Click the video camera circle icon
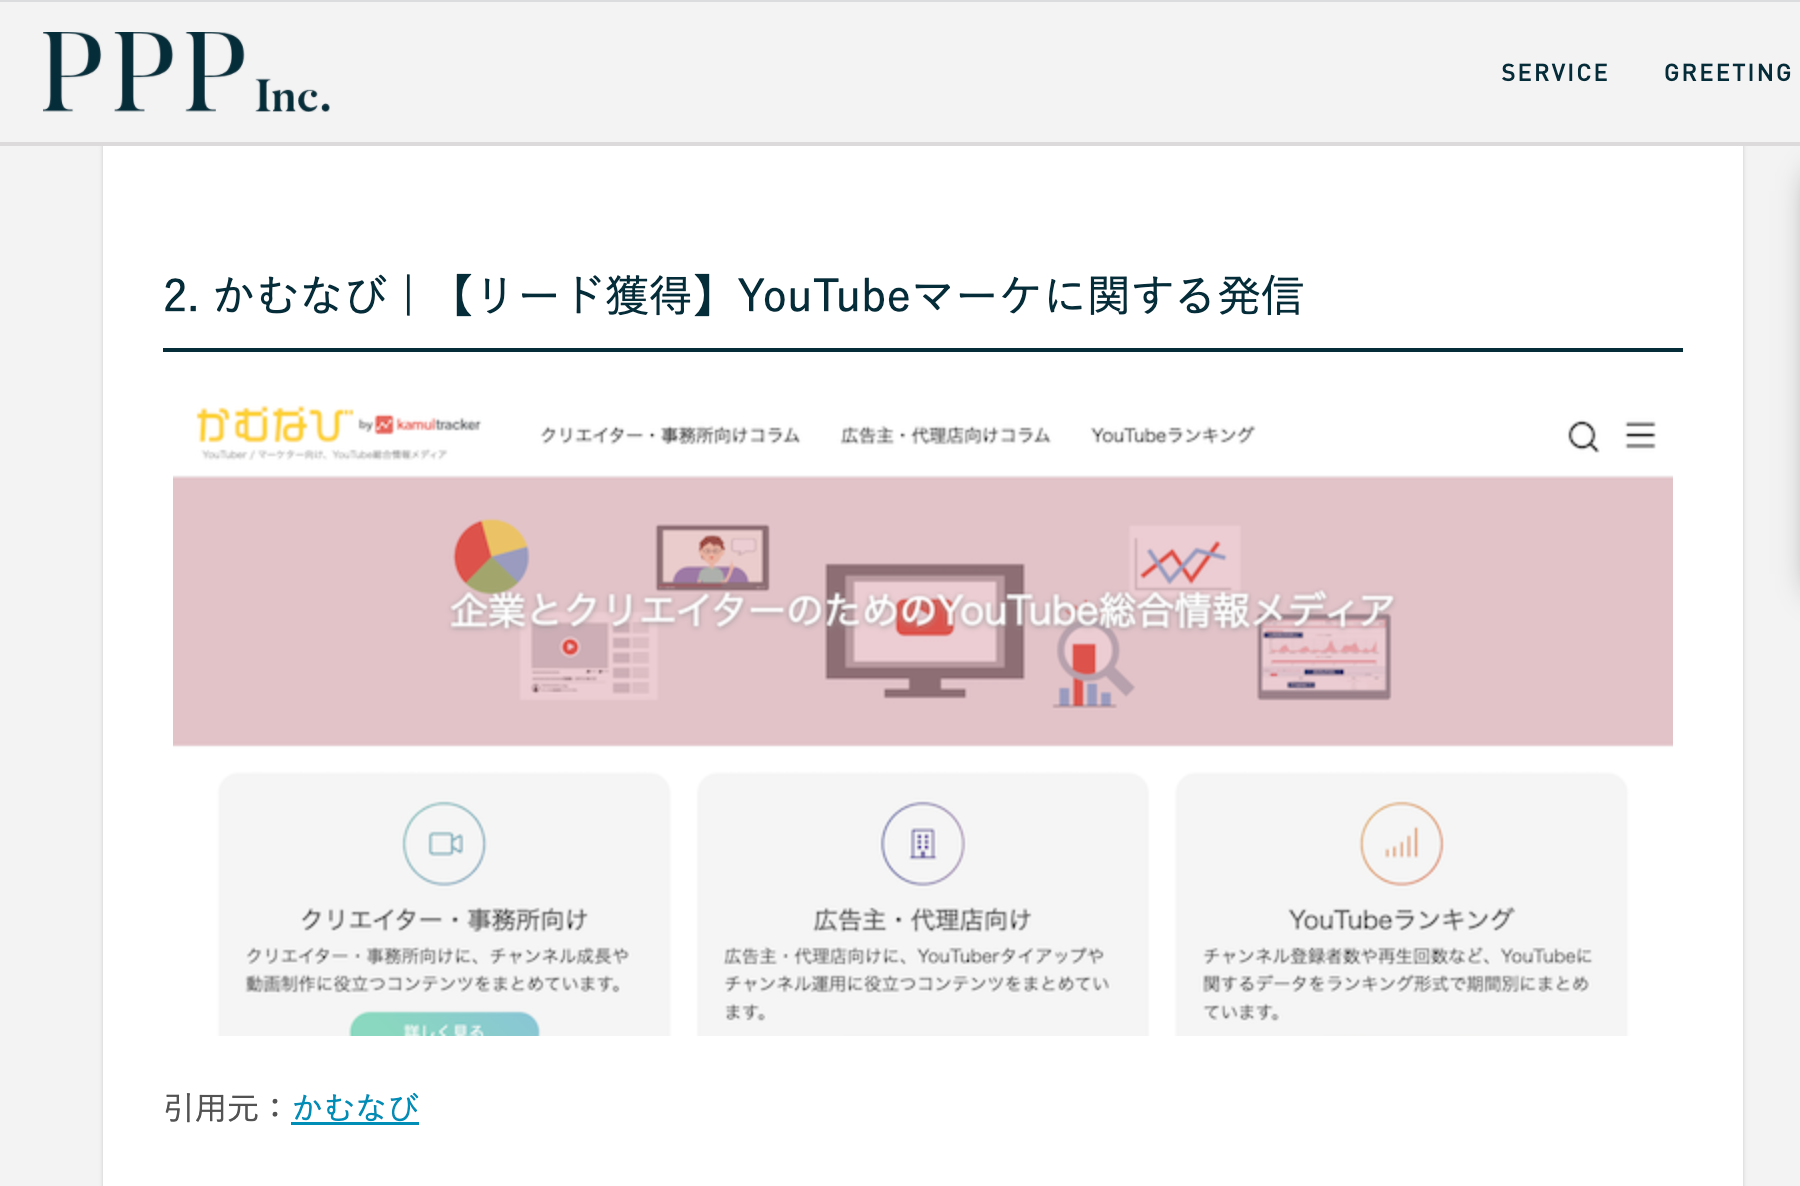 point(444,844)
